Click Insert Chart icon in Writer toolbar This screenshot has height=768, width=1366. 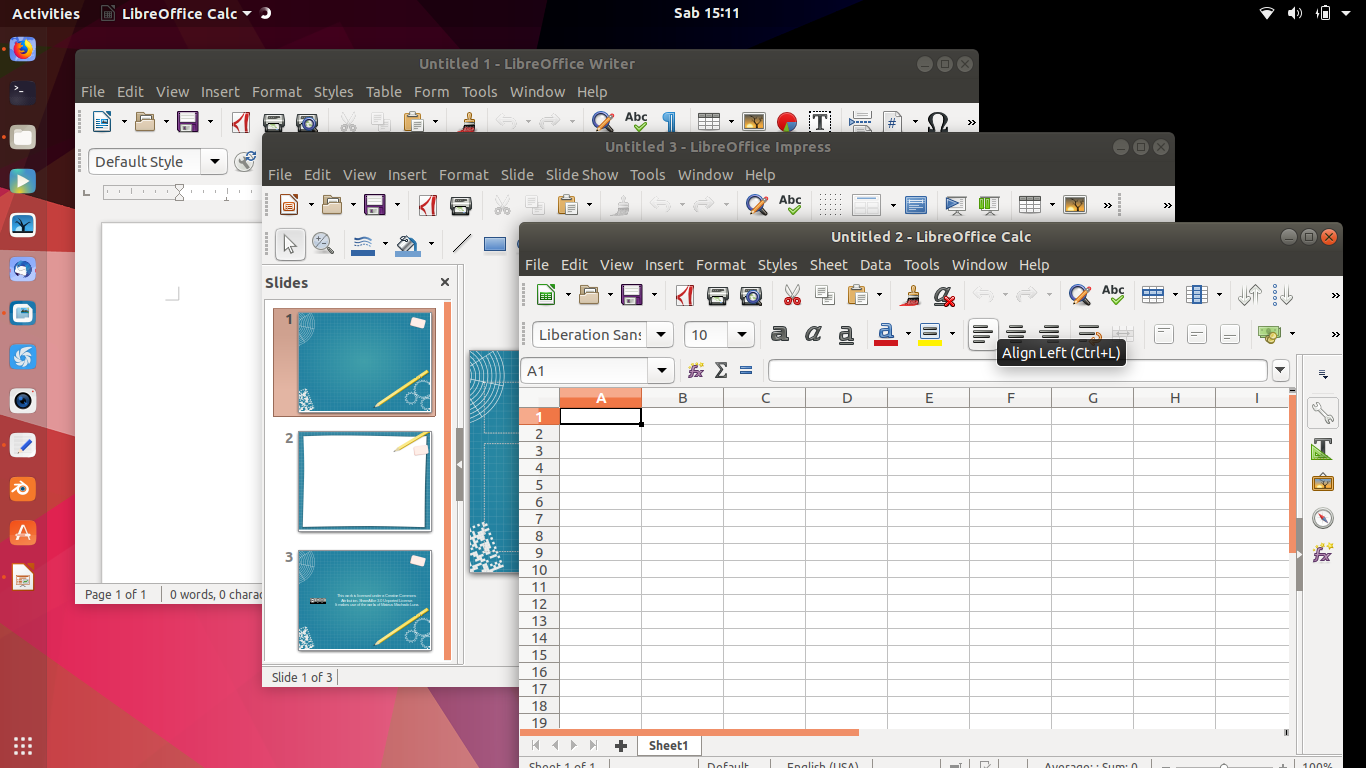point(787,122)
